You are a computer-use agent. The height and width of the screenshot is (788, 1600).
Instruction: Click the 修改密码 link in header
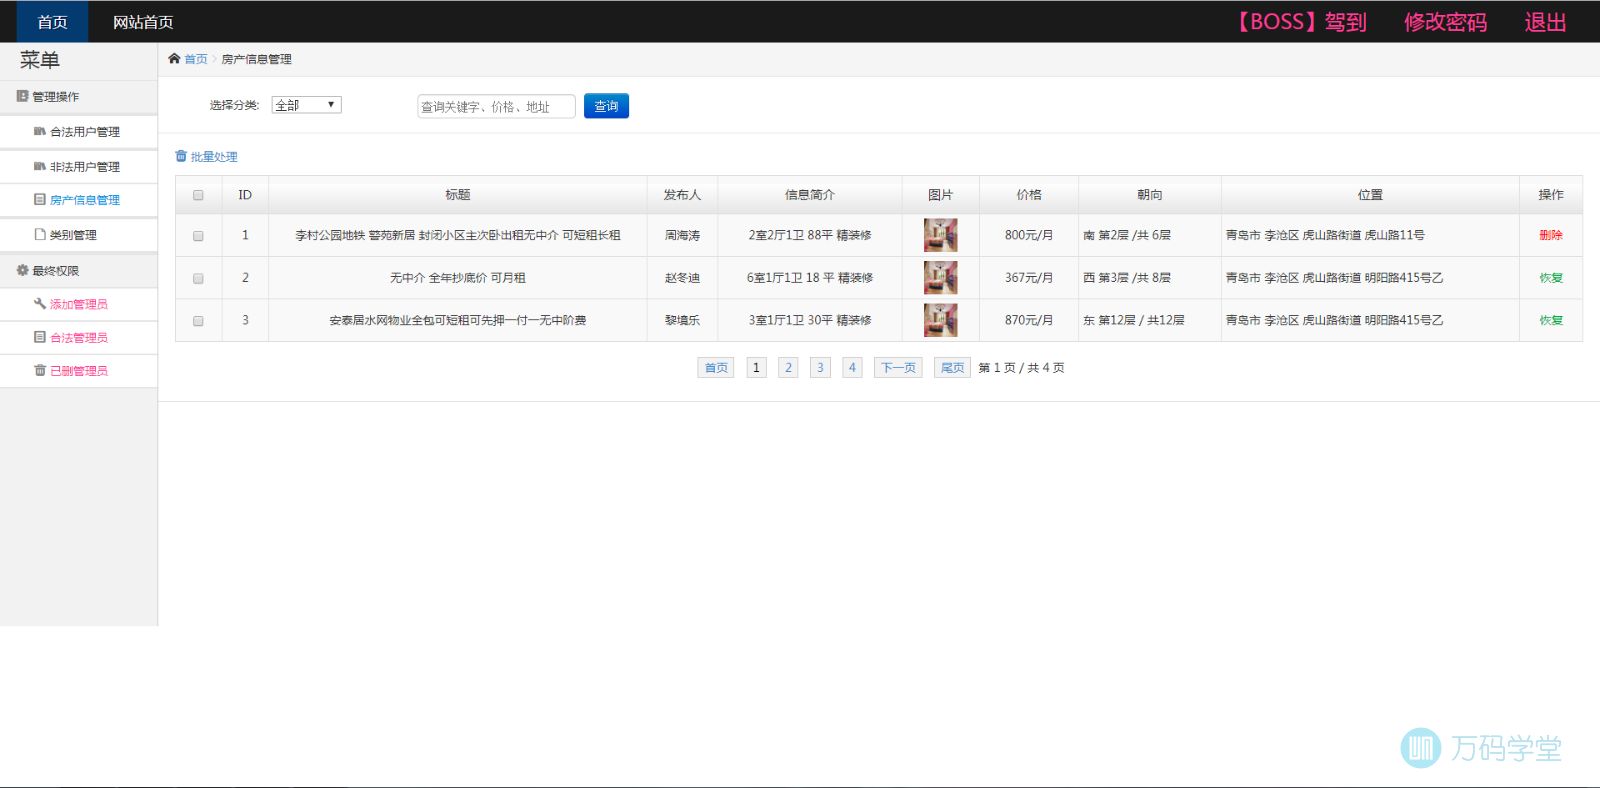click(x=1445, y=22)
